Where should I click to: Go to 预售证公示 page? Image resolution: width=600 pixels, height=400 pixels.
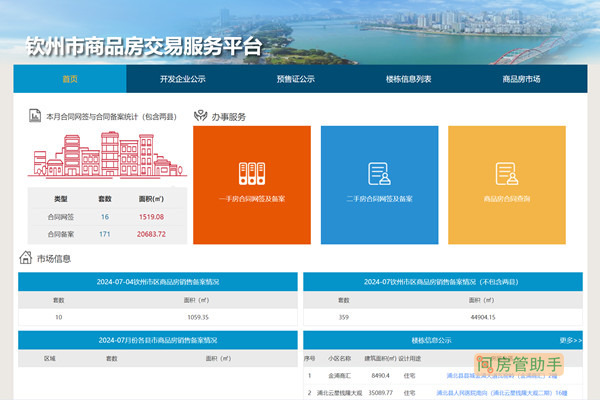point(295,79)
